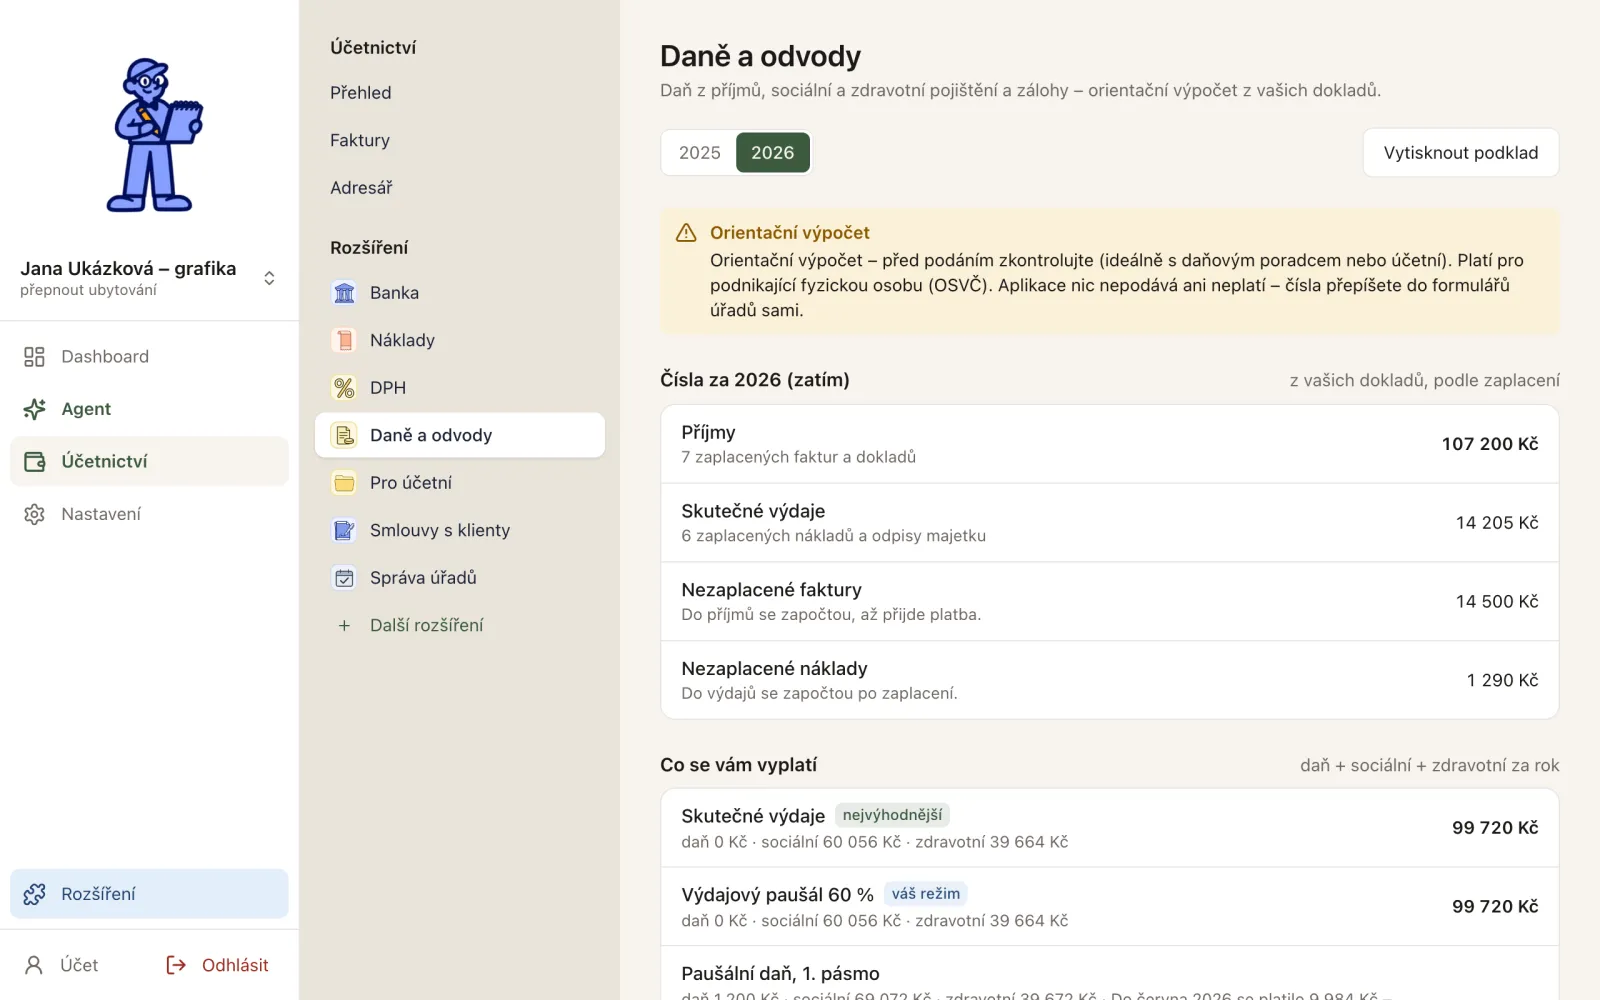Click the Další rozšíření link
1600x1000 pixels.
(426, 625)
